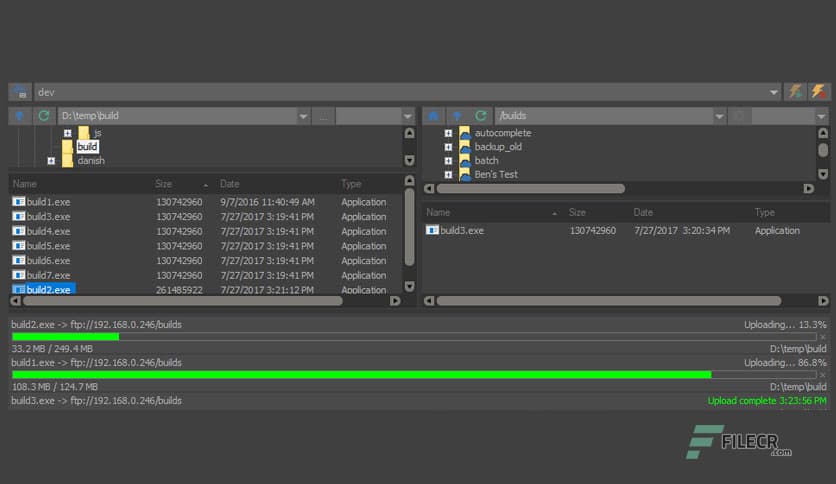The height and width of the screenshot is (484, 836).
Task: Select the js folder in local tree
Action: [x=98, y=133]
